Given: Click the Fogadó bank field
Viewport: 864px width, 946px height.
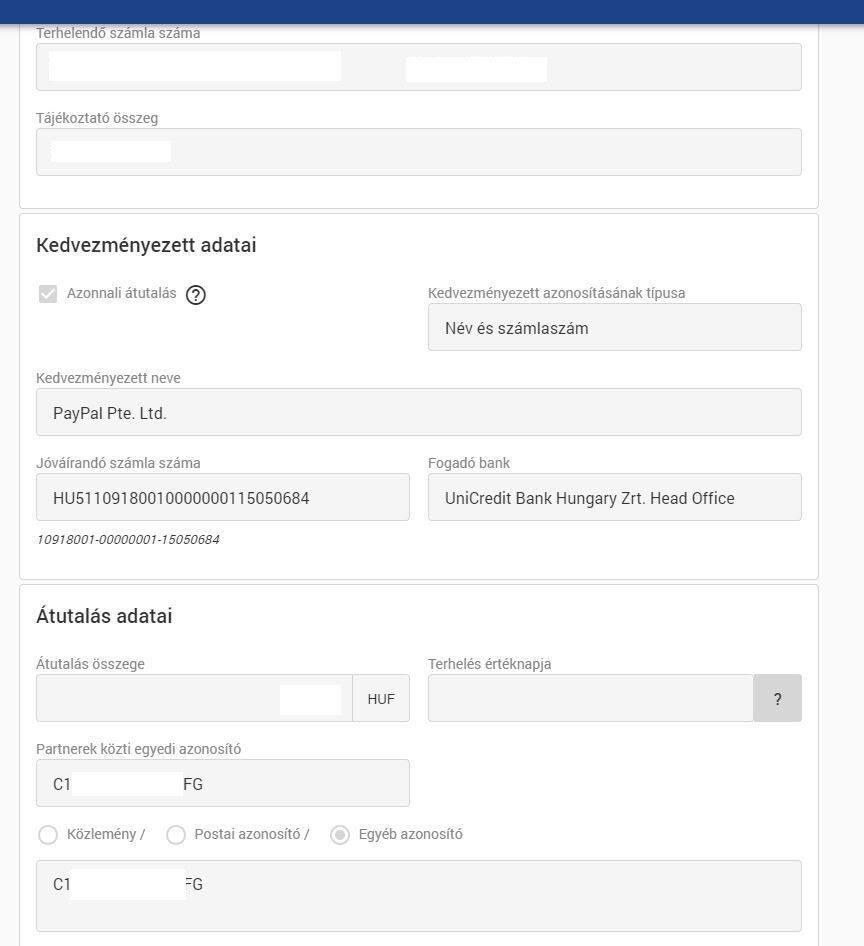Looking at the screenshot, I should click(614, 498).
